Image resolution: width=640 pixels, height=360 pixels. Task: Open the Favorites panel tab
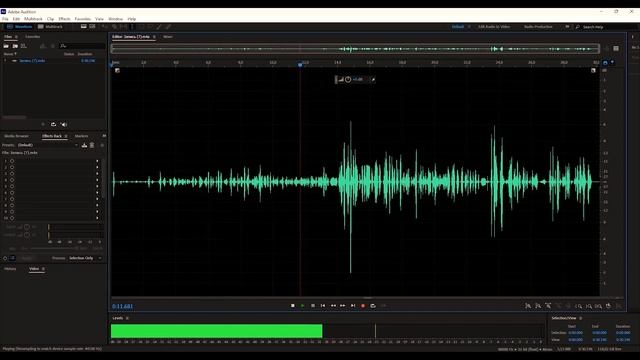point(33,37)
